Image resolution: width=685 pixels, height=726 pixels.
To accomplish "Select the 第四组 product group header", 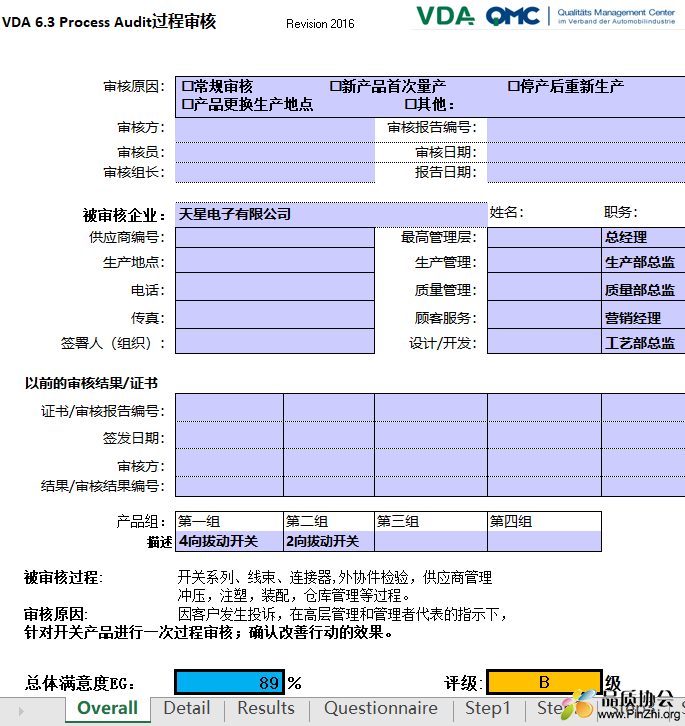I will [x=544, y=521].
